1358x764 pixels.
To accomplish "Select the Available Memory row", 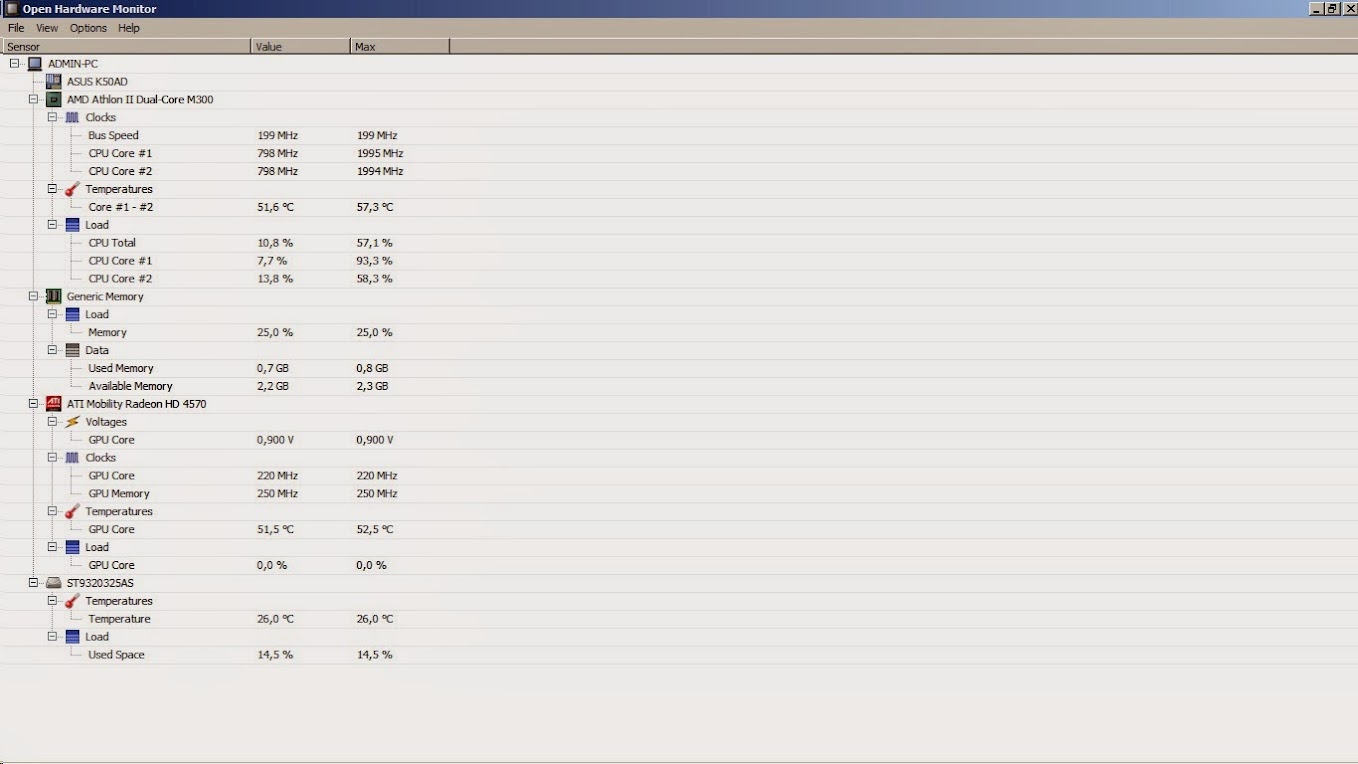I will tap(679, 386).
